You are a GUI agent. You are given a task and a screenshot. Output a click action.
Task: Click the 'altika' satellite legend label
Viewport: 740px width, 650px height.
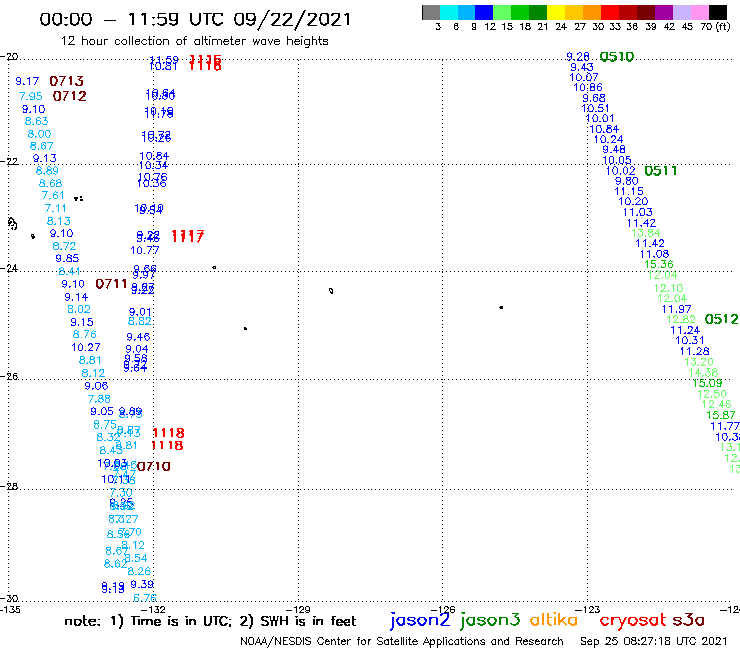click(554, 619)
